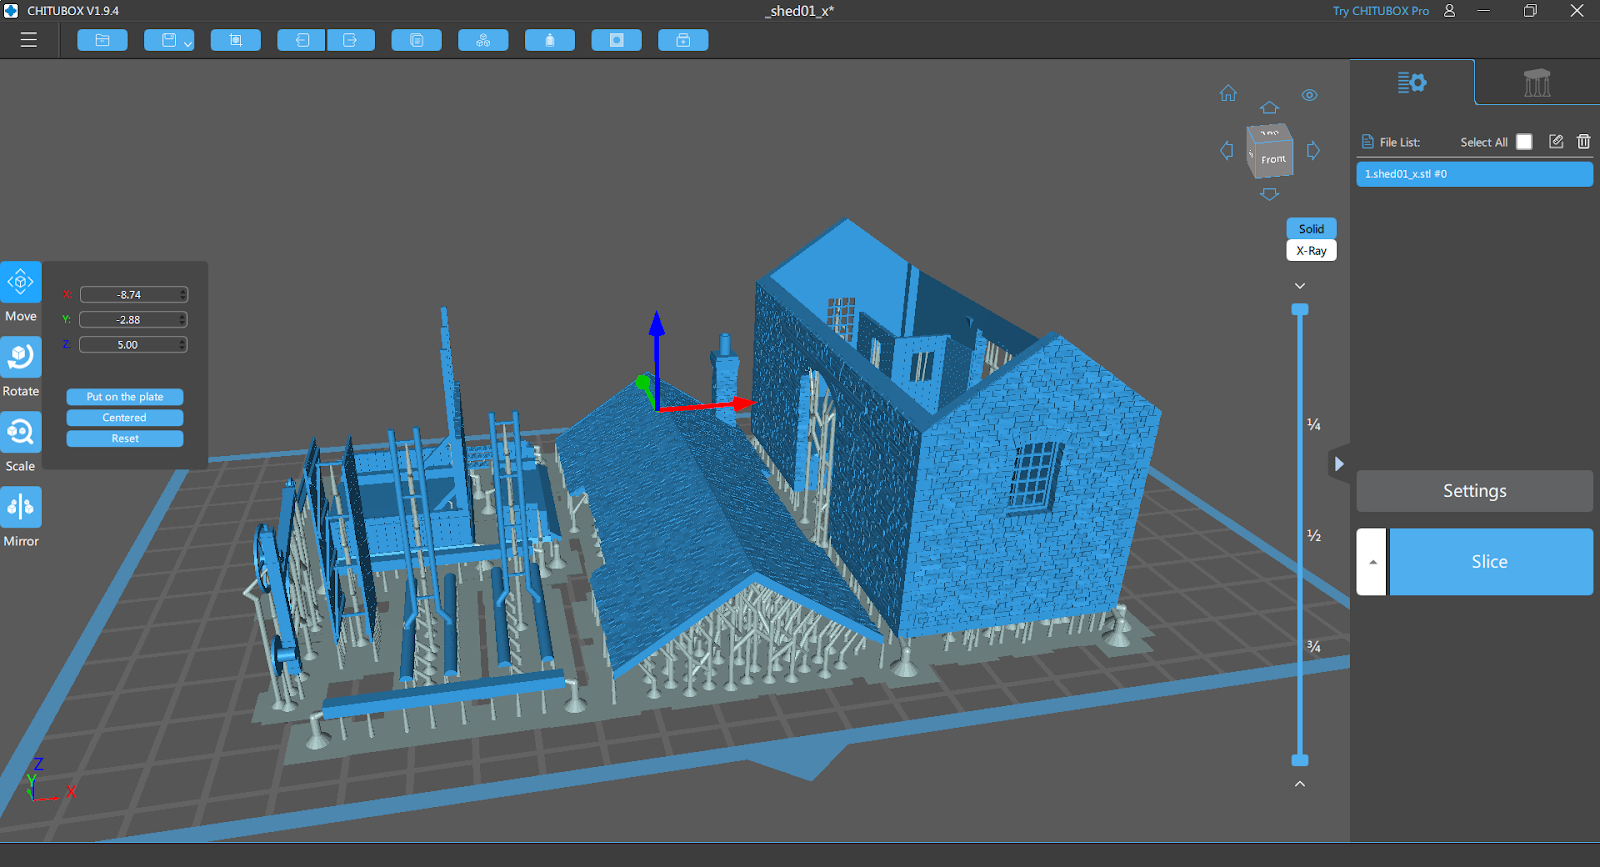
Task: Click the Y position stepper arrows
Action: [x=183, y=319]
